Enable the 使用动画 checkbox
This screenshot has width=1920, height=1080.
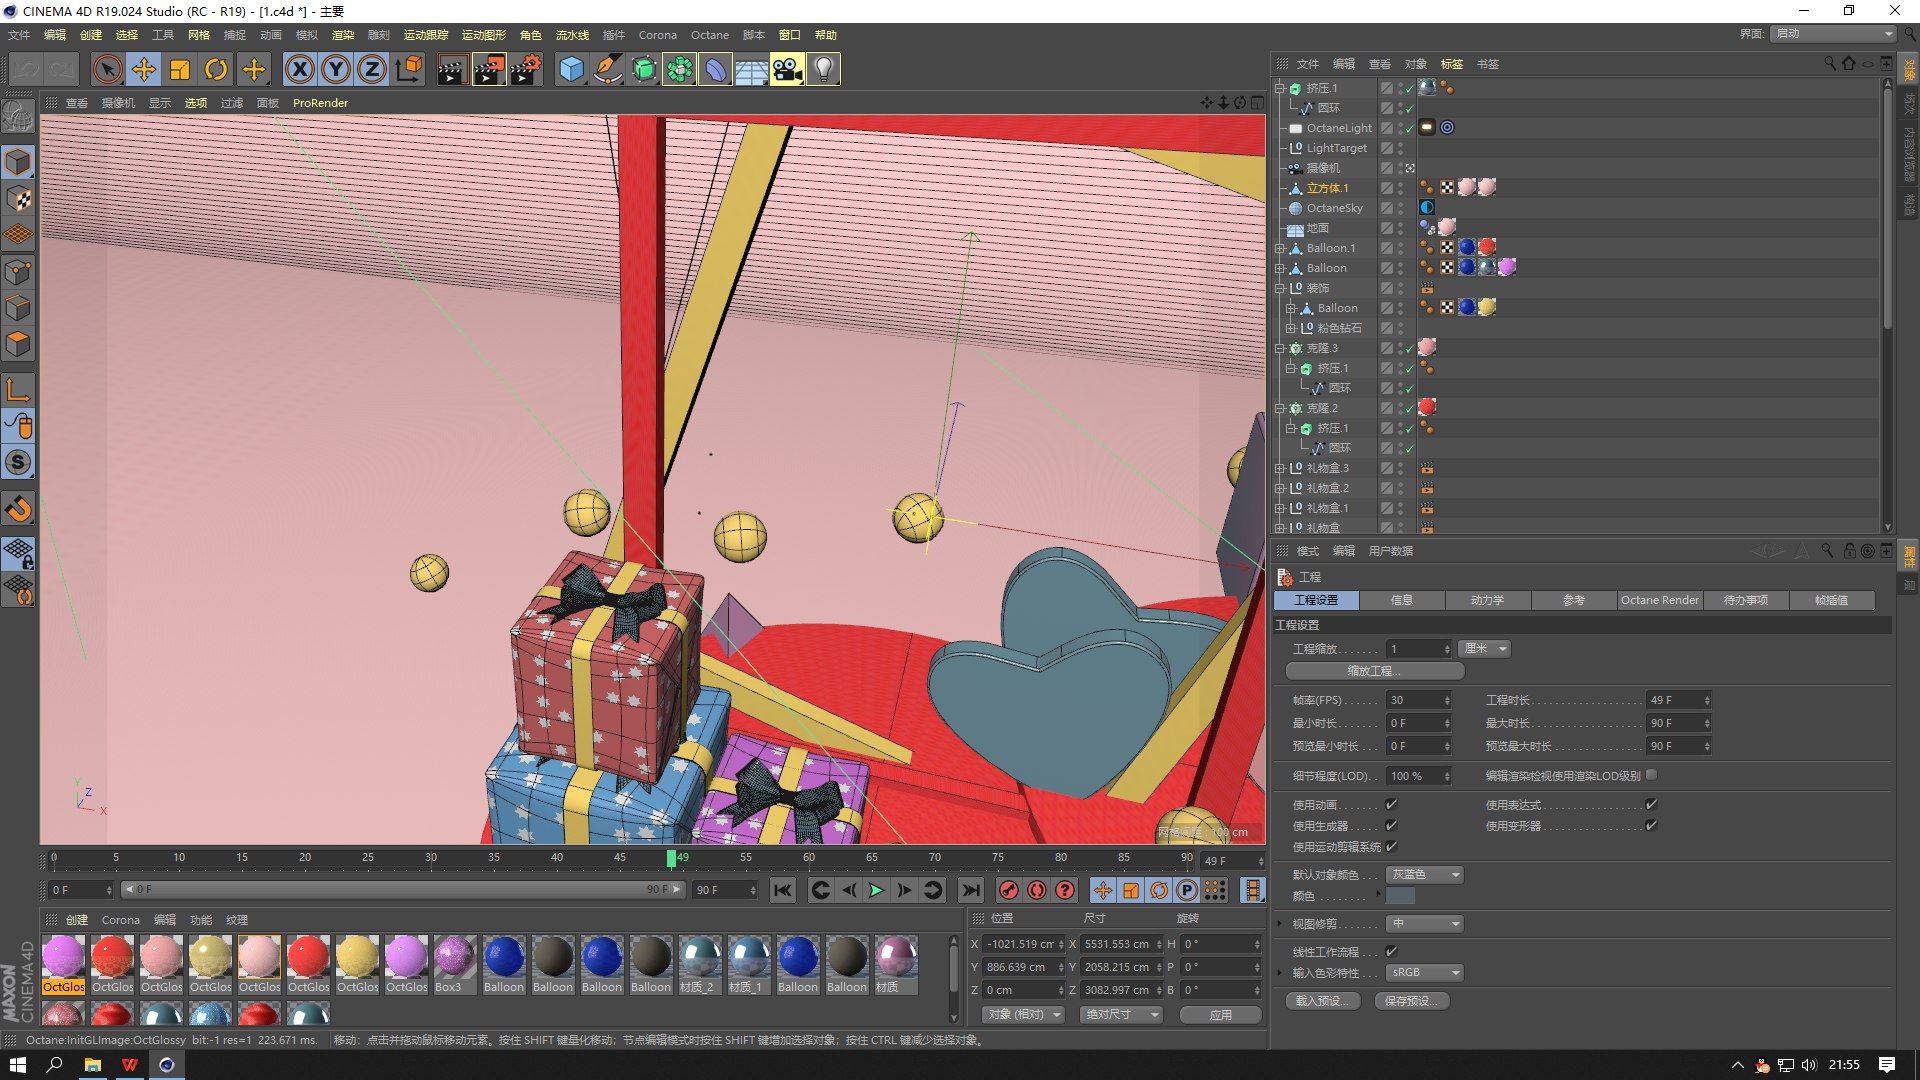coord(1391,804)
